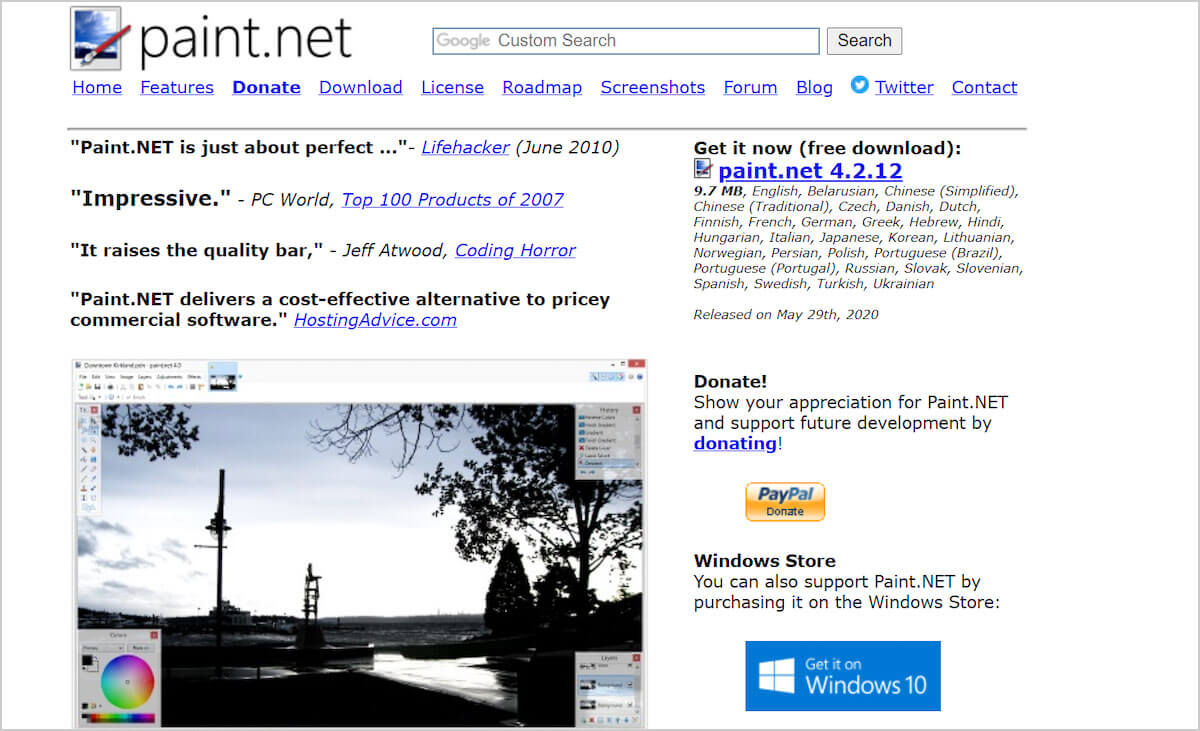Click the 'Get it now (free download):' heading
Screen dimensions: 1200x731
tap(827, 148)
